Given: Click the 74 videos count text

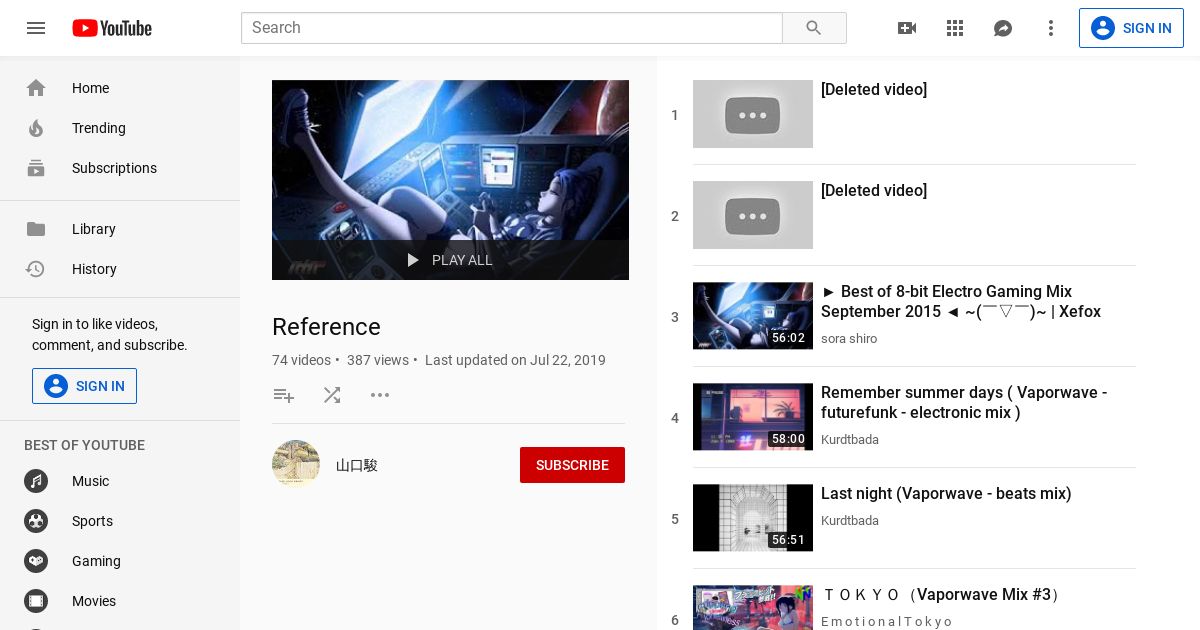Looking at the screenshot, I should pos(301,360).
